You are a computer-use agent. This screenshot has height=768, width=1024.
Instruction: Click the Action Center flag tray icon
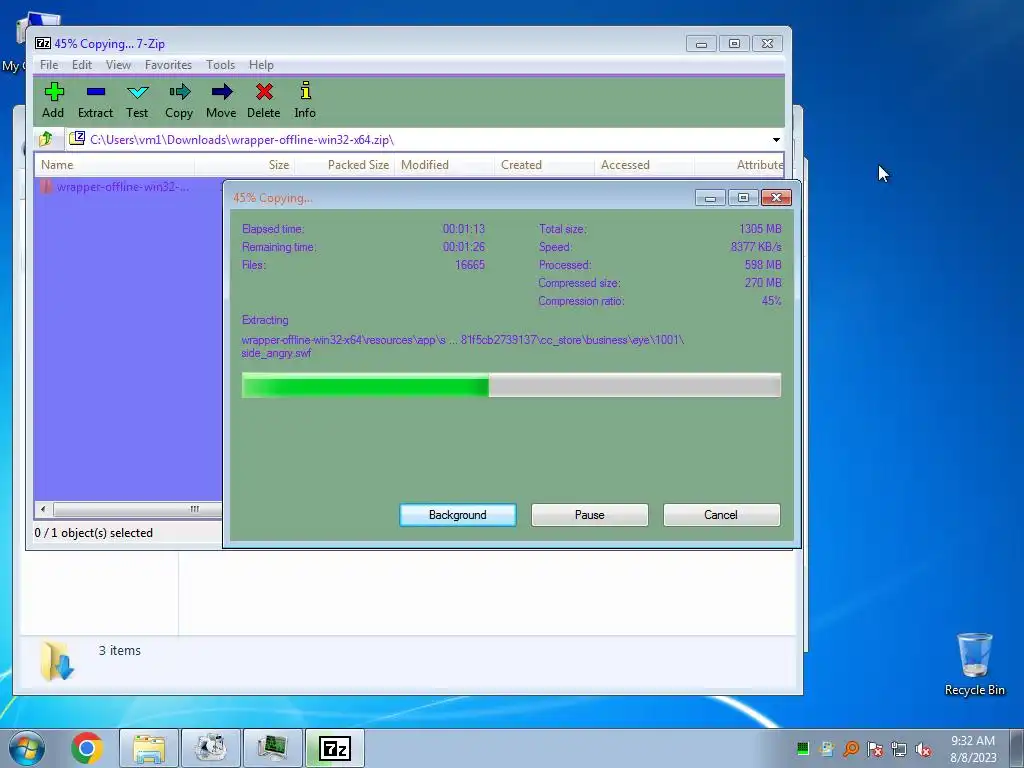click(875, 749)
